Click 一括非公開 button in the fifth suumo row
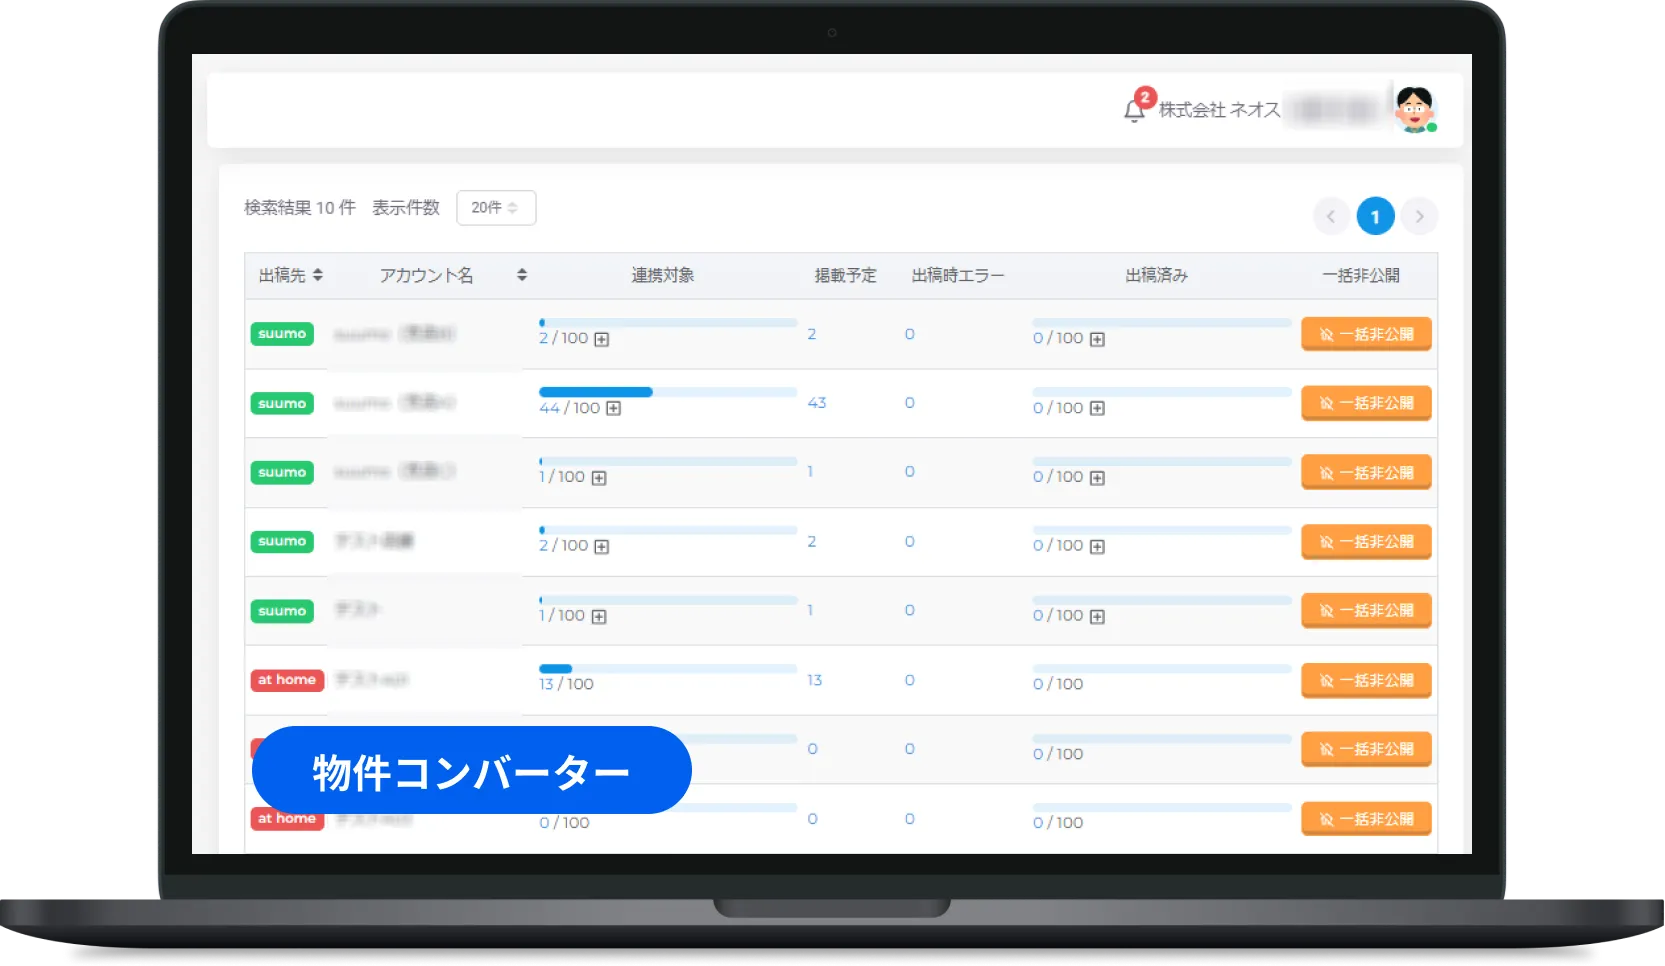1665x966 pixels. coord(1366,611)
